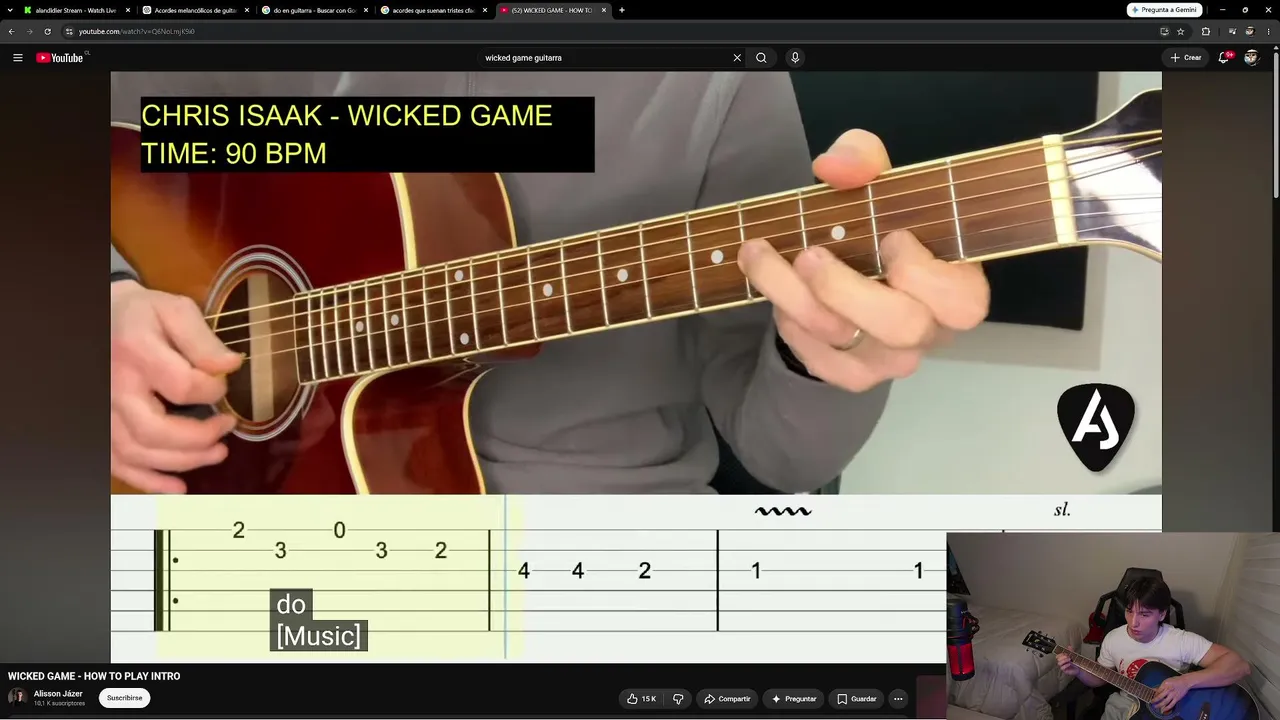Click the 10,1 K suscriptores count

[x=59, y=704]
